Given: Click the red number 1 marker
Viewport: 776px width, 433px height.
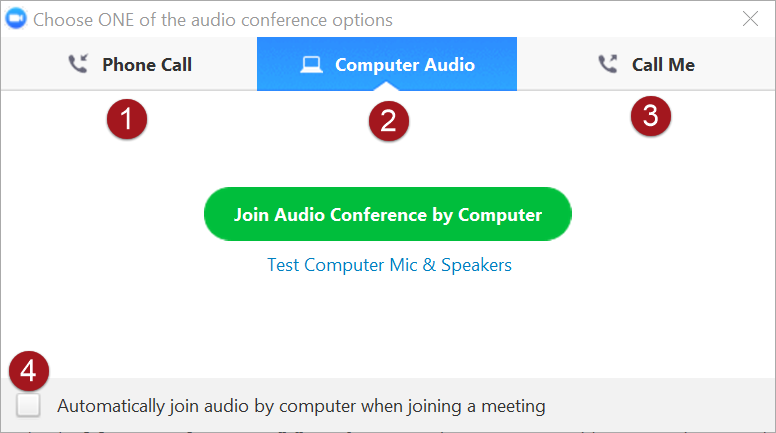Looking at the screenshot, I should [x=127, y=120].
